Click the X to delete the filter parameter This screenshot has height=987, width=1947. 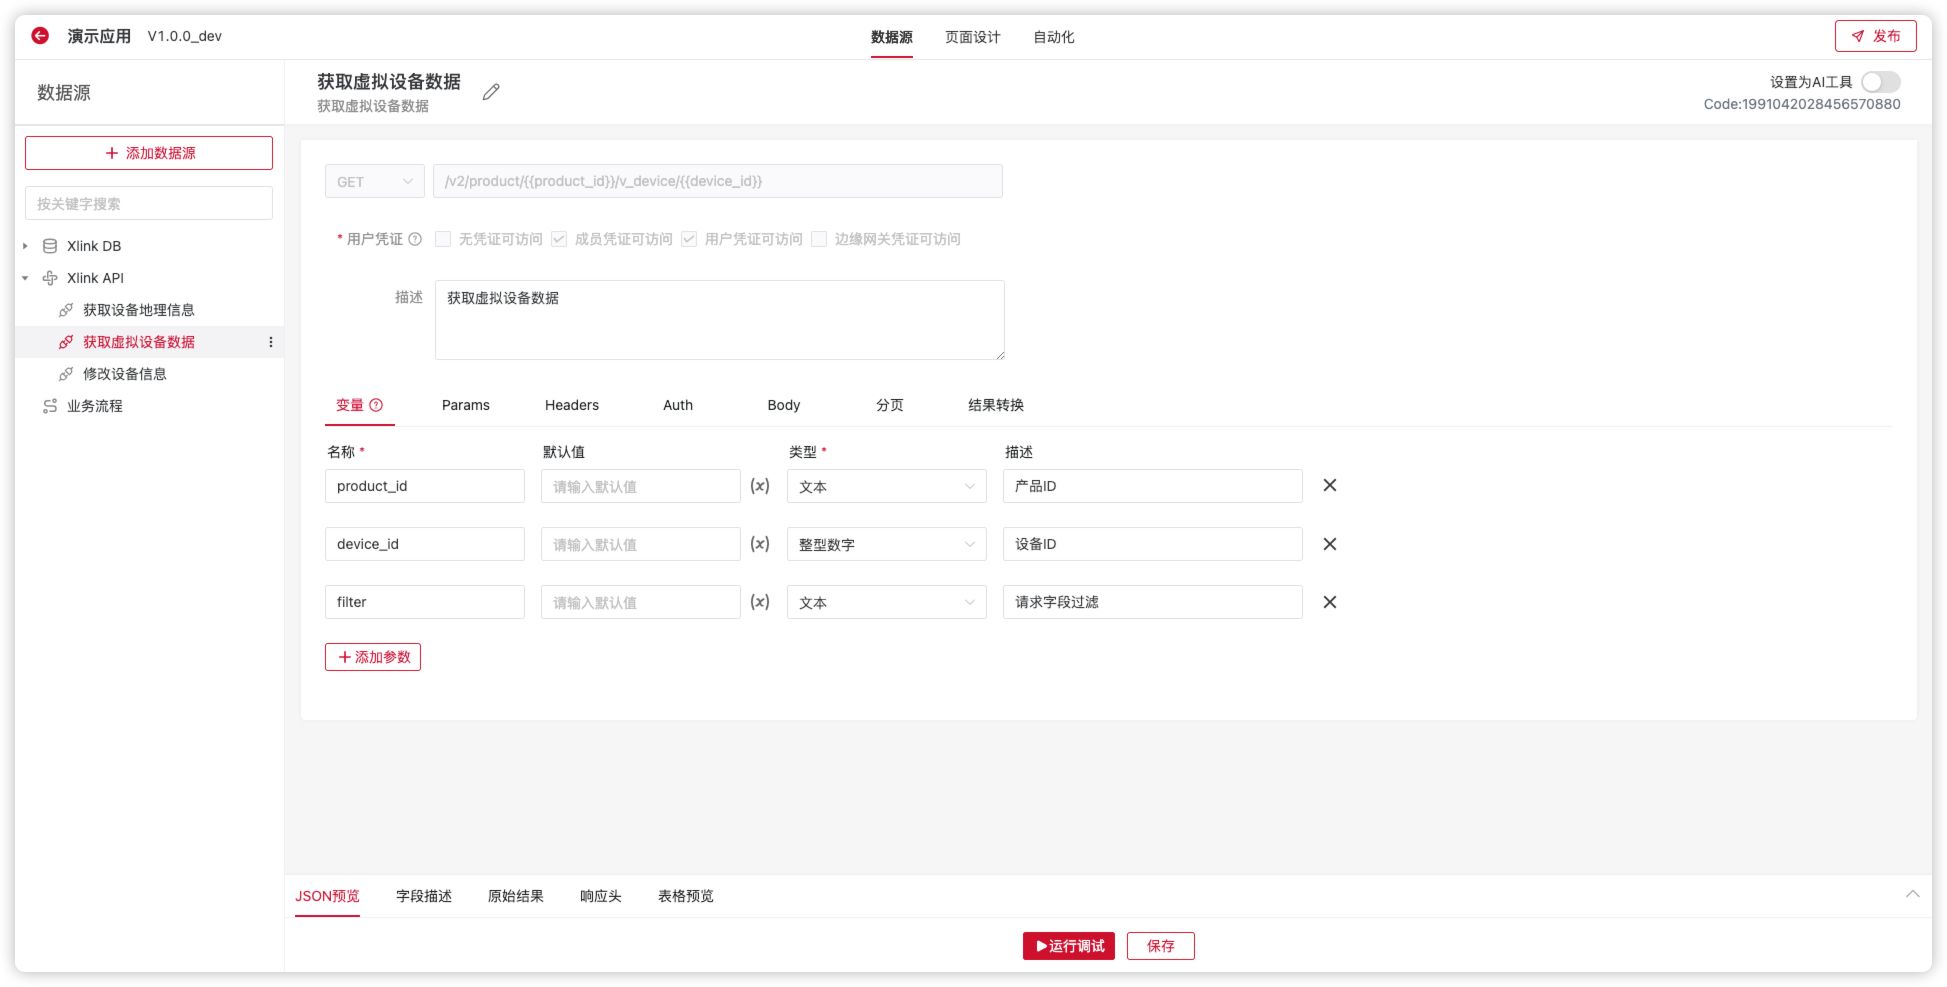click(x=1330, y=601)
